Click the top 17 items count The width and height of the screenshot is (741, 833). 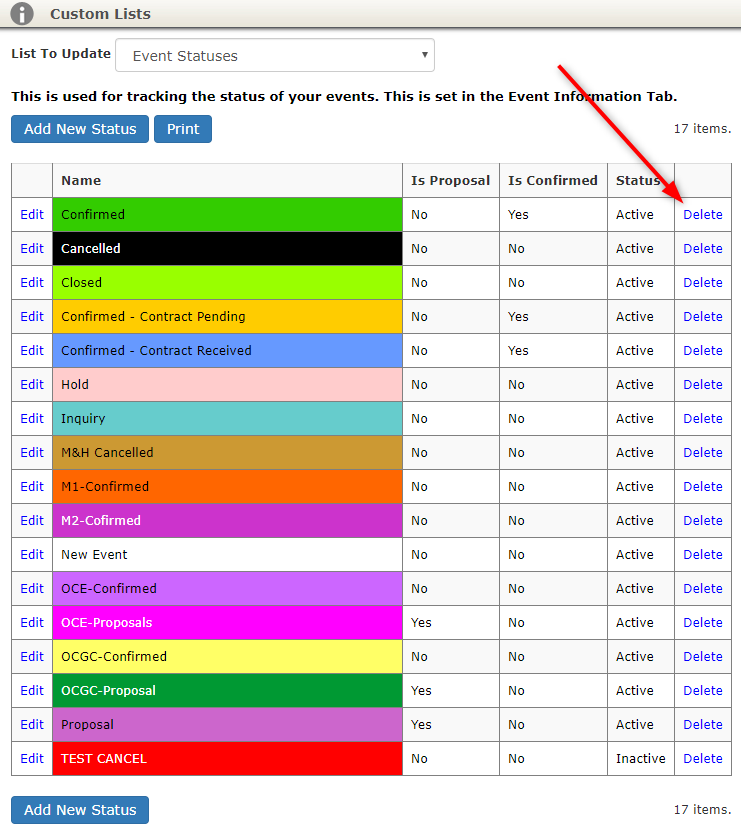point(702,129)
